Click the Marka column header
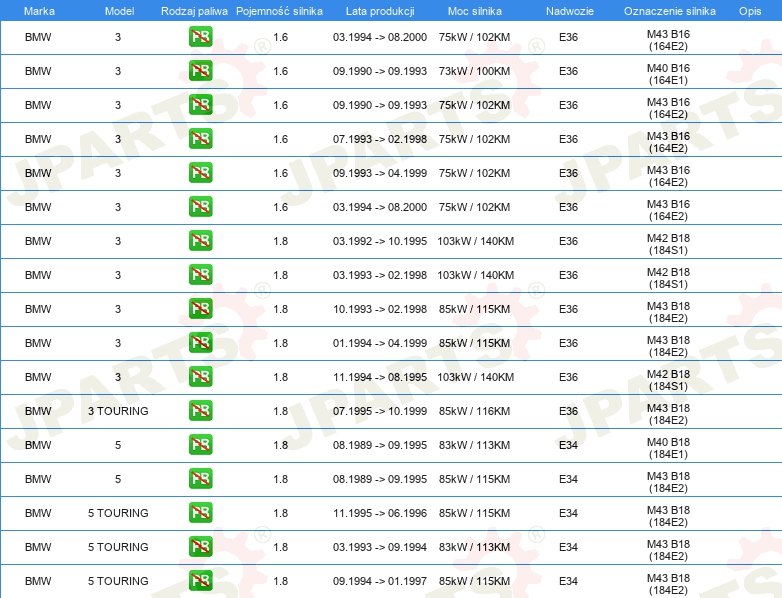Image resolution: width=782 pixels, height=598 pixels. [39, 11]
